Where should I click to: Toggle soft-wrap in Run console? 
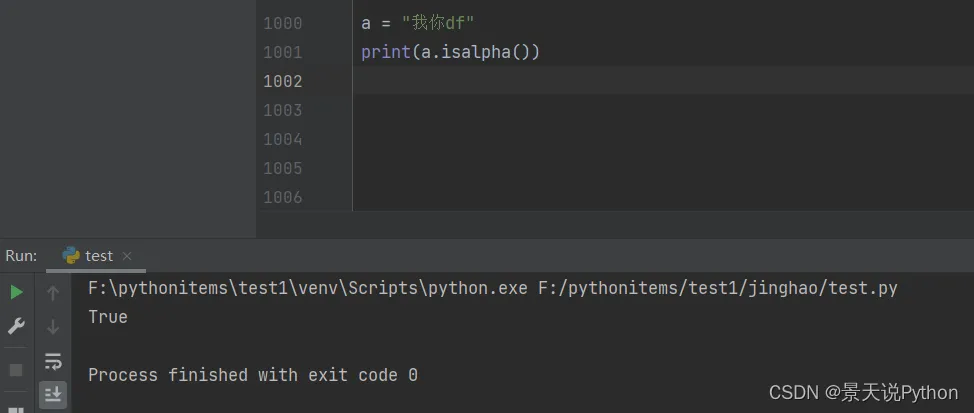pos(53,361)
